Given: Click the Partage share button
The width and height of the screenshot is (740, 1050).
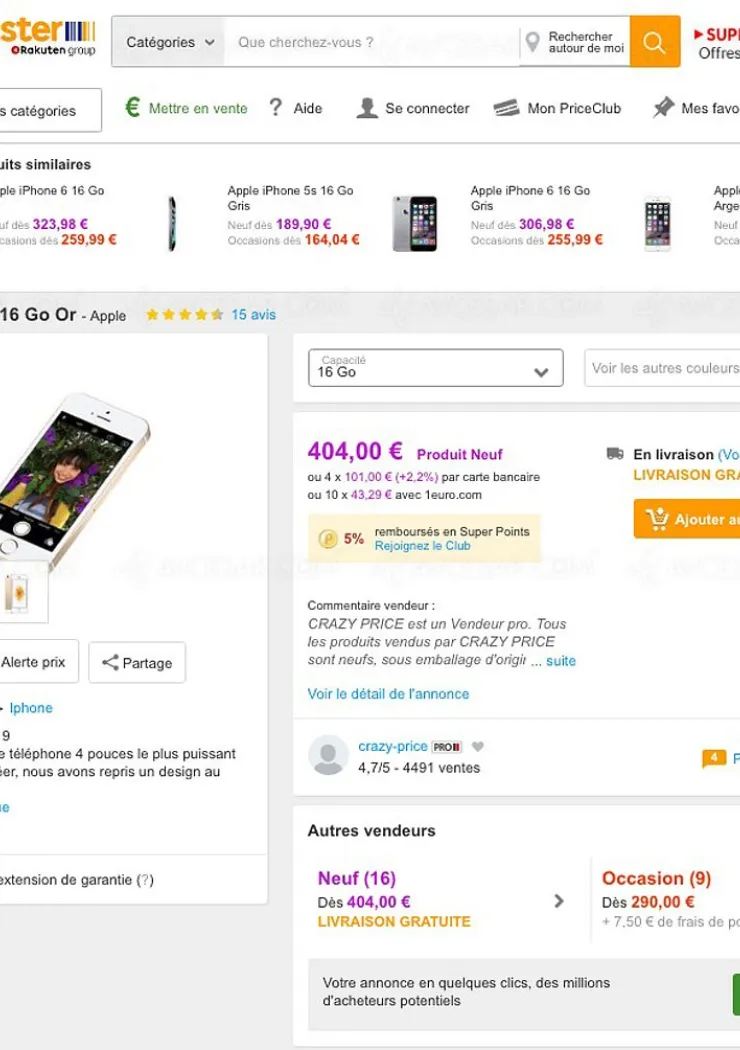Looking at the screenshot, I should pyautogui.click(x=137, y=662).
